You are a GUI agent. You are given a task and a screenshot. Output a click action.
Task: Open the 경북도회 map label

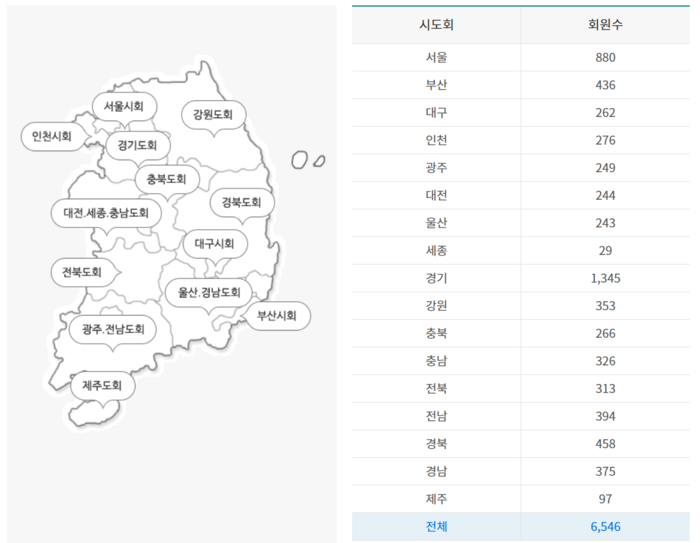242,203
